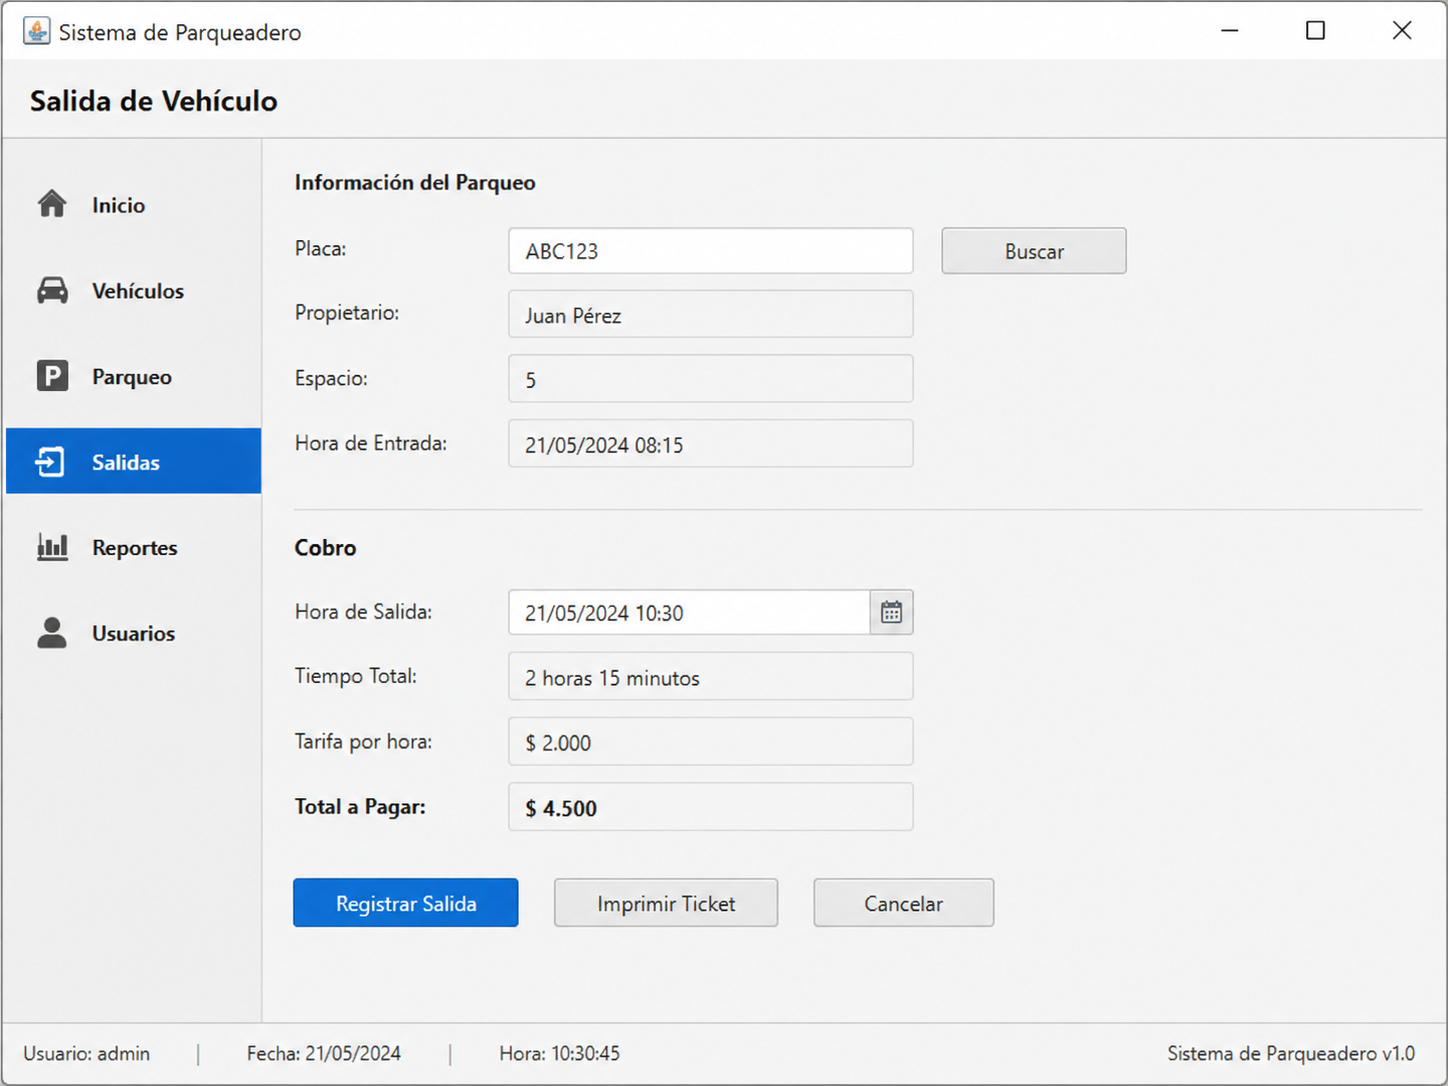Click the "Propietario:" label
Image resolution: width=1448 pixels, height=1086 pixels.
[x=347, y=313]
